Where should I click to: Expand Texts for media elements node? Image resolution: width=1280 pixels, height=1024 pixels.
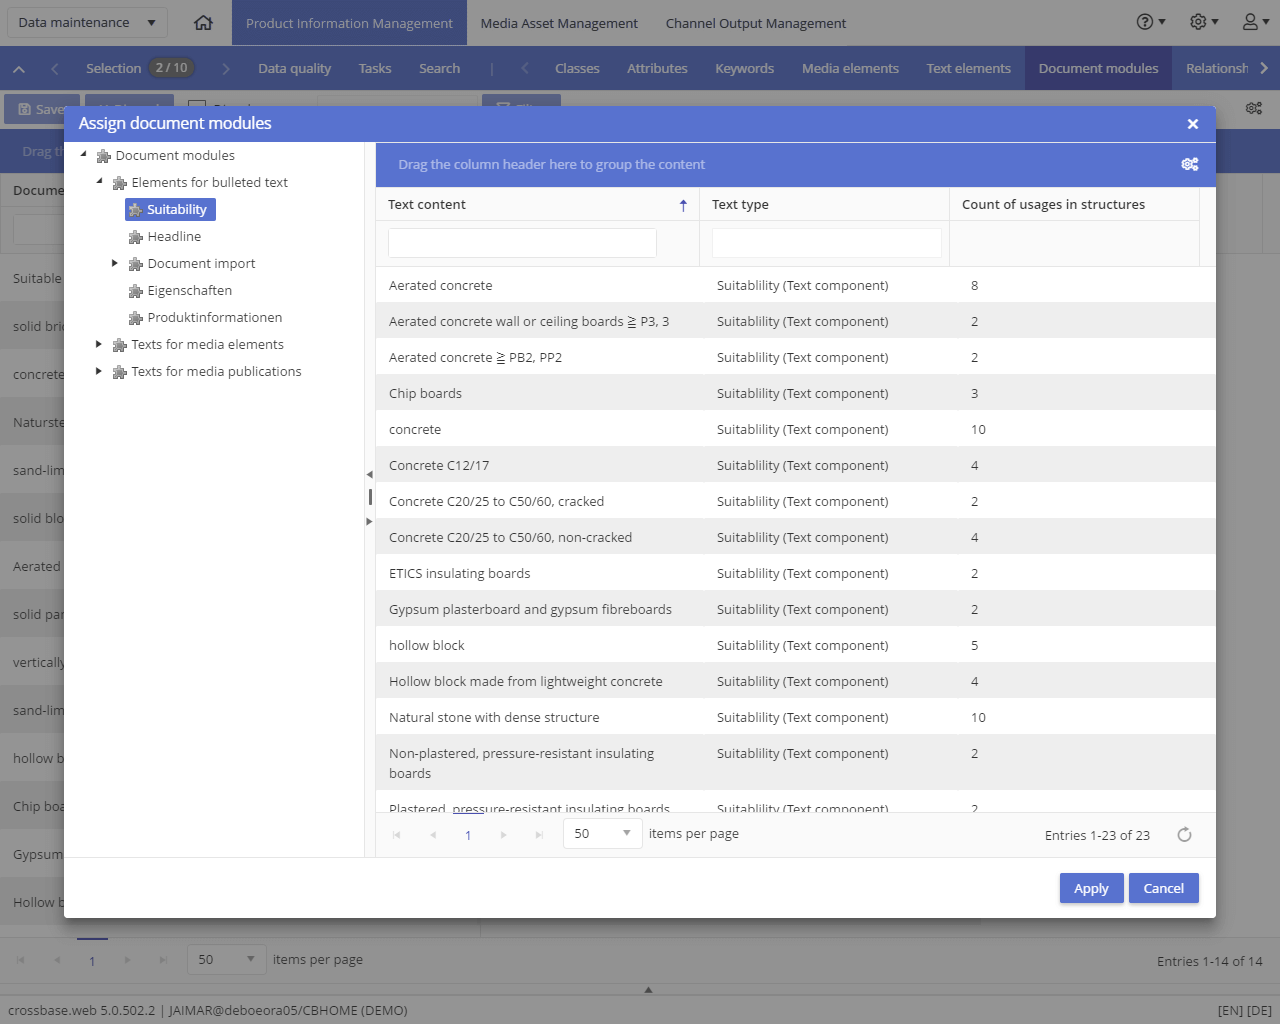(x=98, y=344)
